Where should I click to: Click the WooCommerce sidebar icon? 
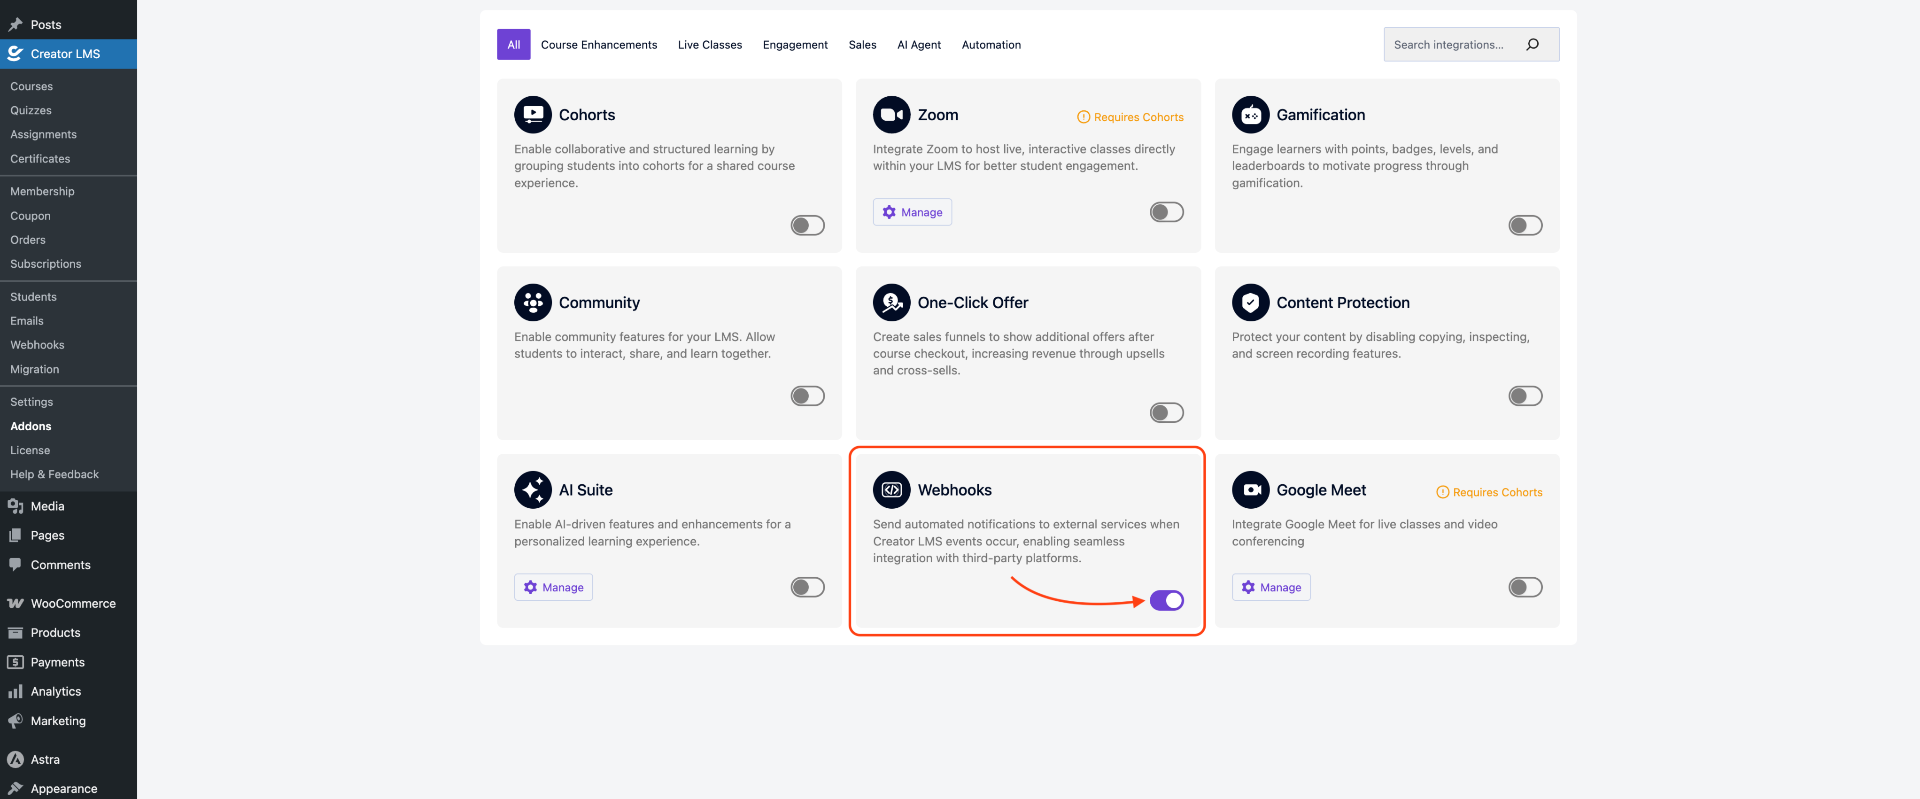[15, 604]
